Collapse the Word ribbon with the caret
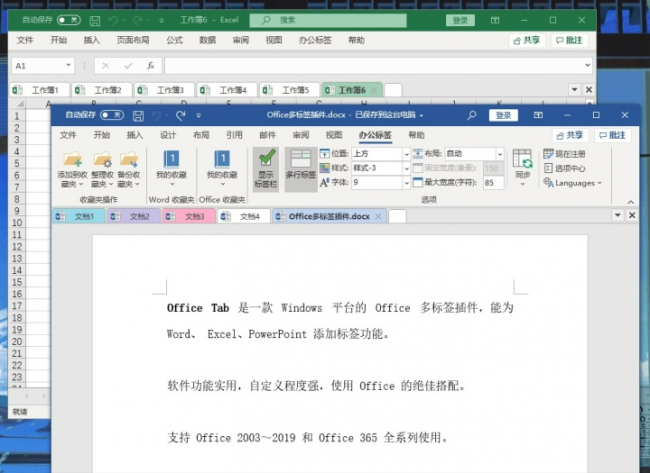This screenshot has height=473, width=650. [631, 202]
